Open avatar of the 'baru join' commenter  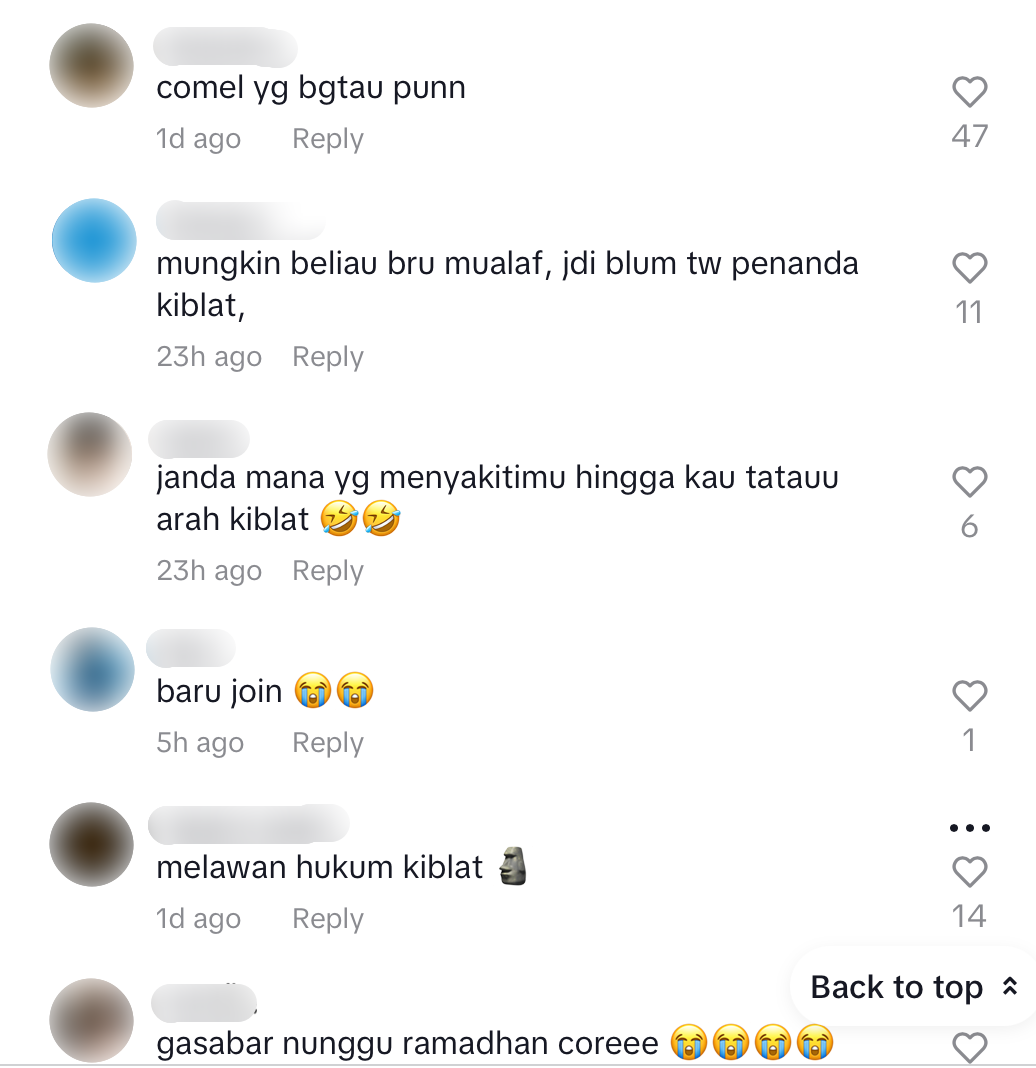click(93, 670)
